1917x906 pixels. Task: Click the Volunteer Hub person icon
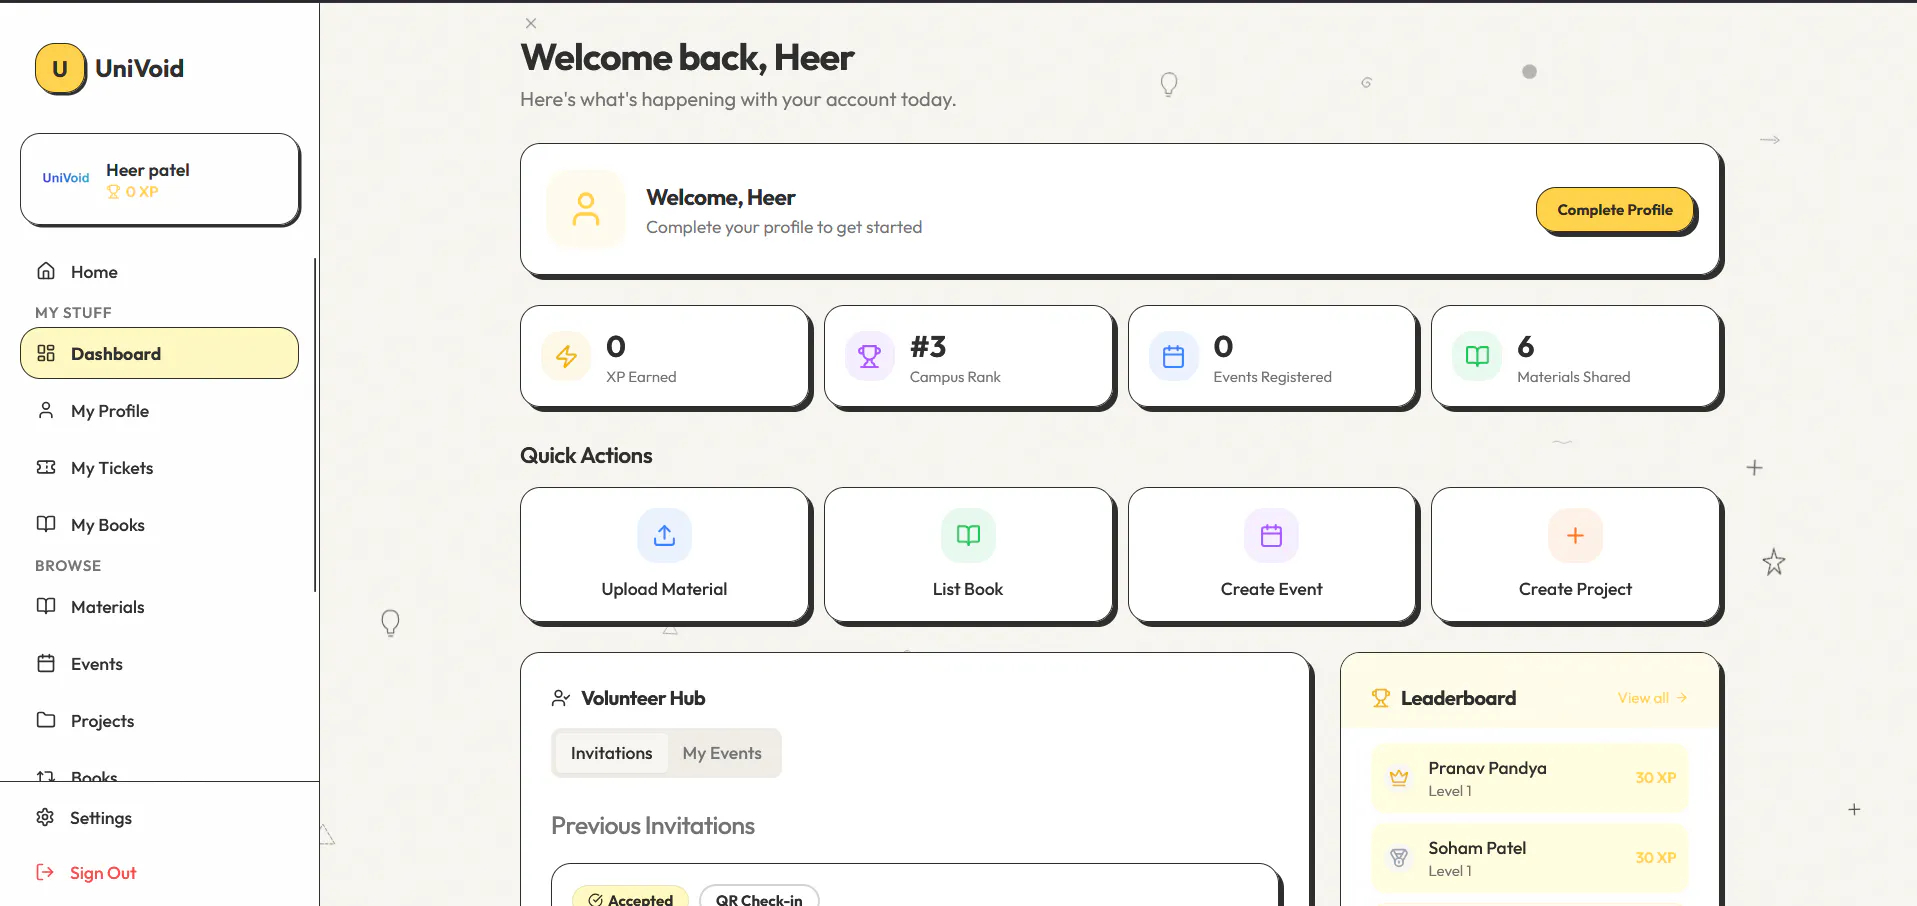click(561, 698)
